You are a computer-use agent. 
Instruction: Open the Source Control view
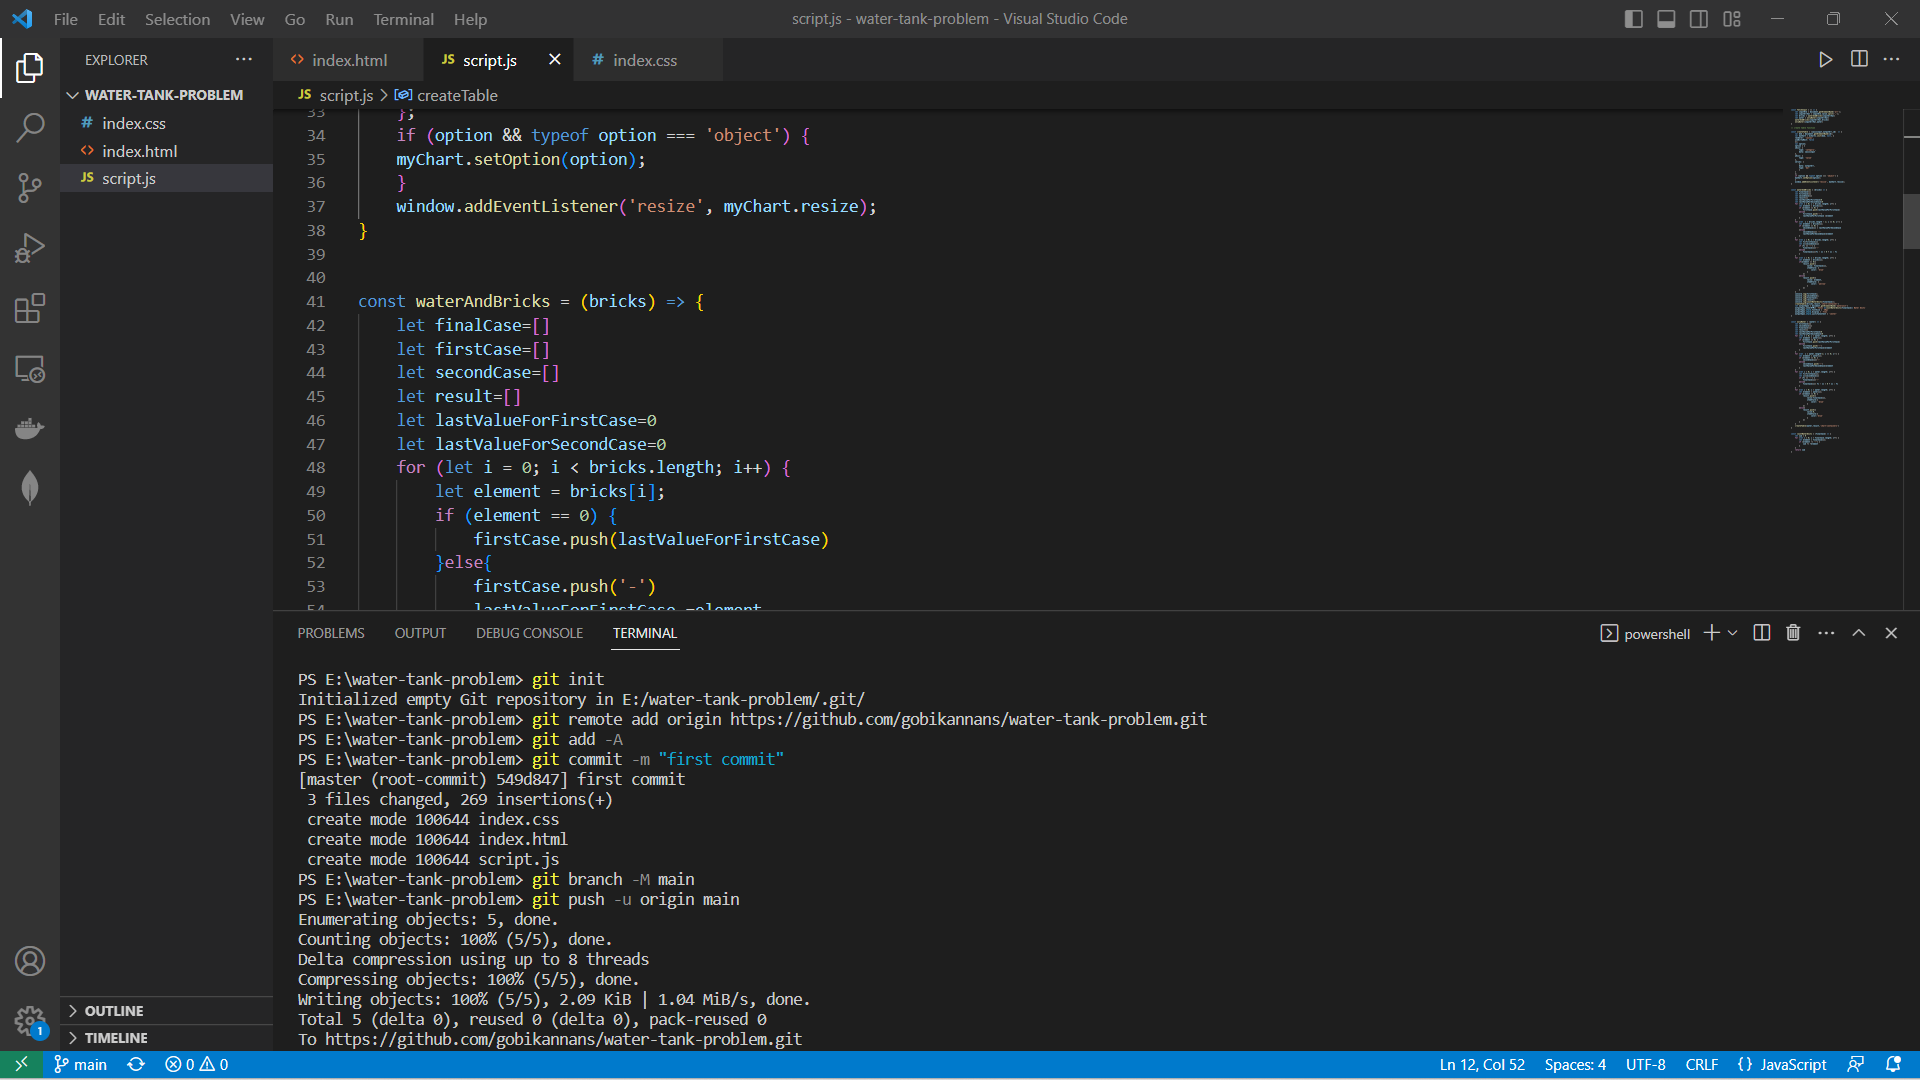tap(30, 188)
